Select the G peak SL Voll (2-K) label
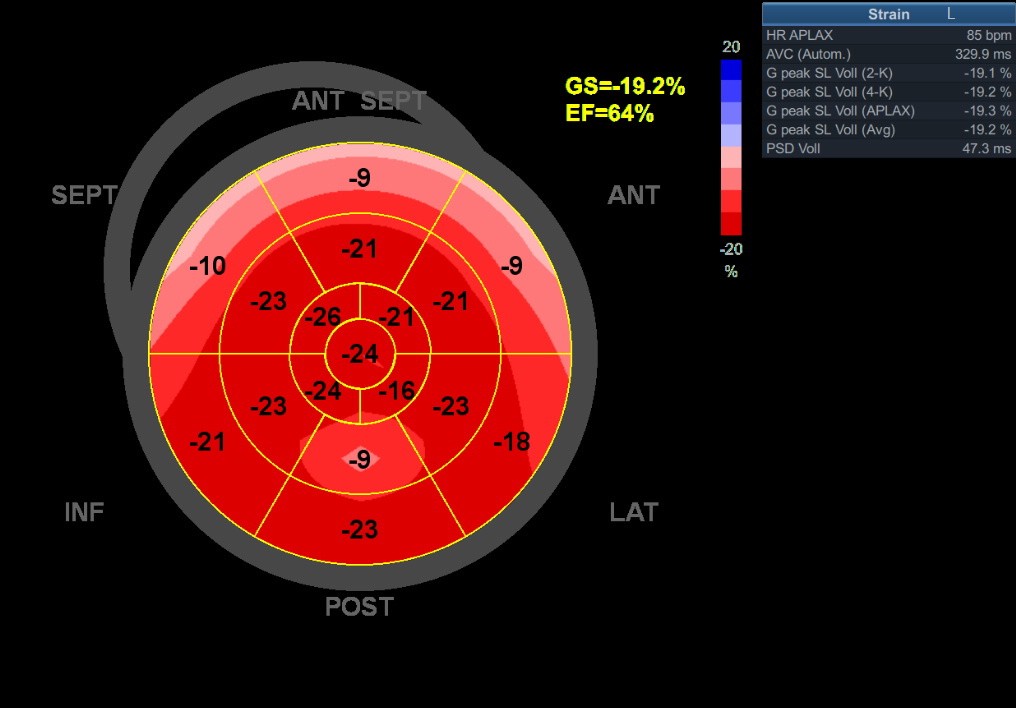 tap(829, 73)
